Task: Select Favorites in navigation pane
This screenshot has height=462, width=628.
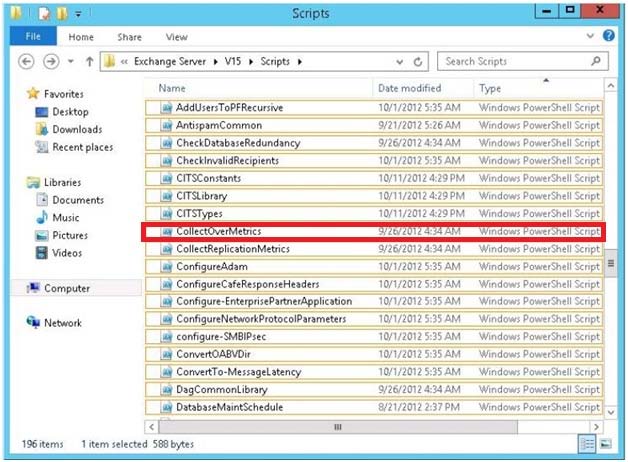Action: 64,94
